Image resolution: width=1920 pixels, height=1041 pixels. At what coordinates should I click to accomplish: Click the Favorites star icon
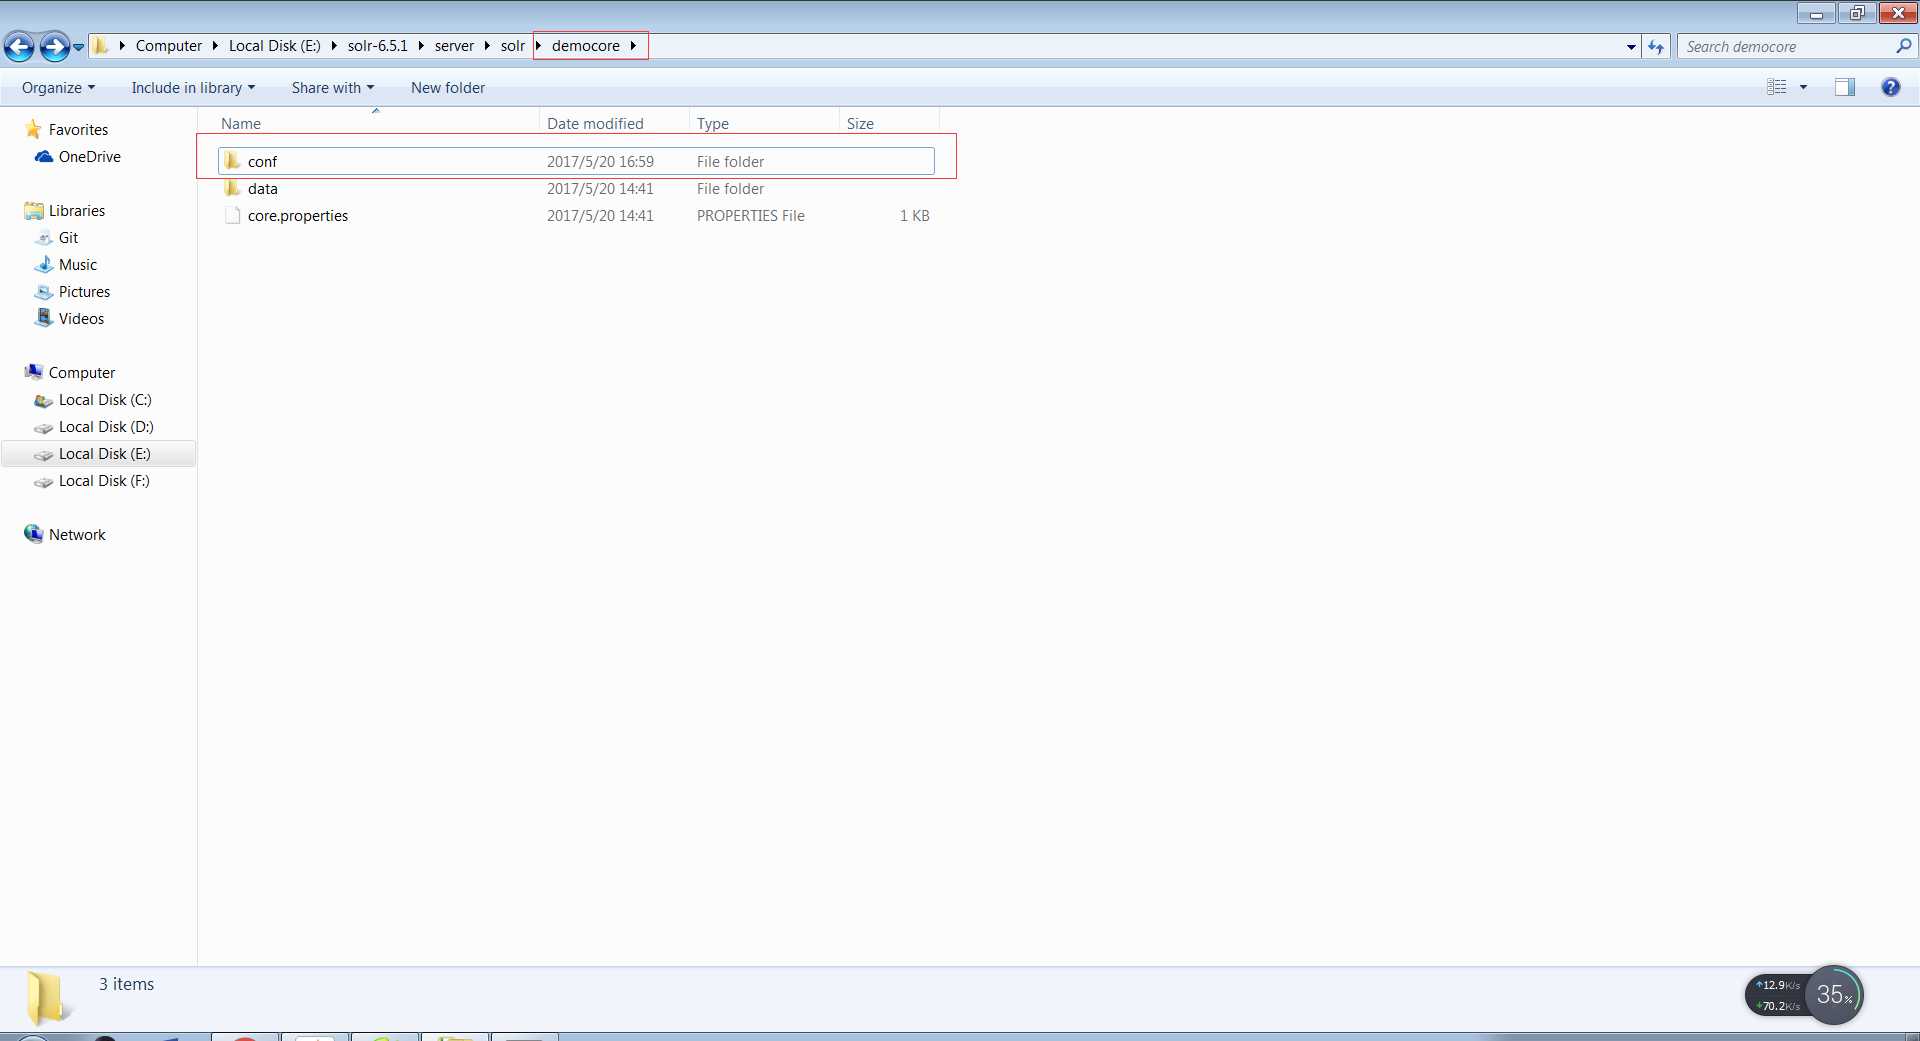coord(33,129)
